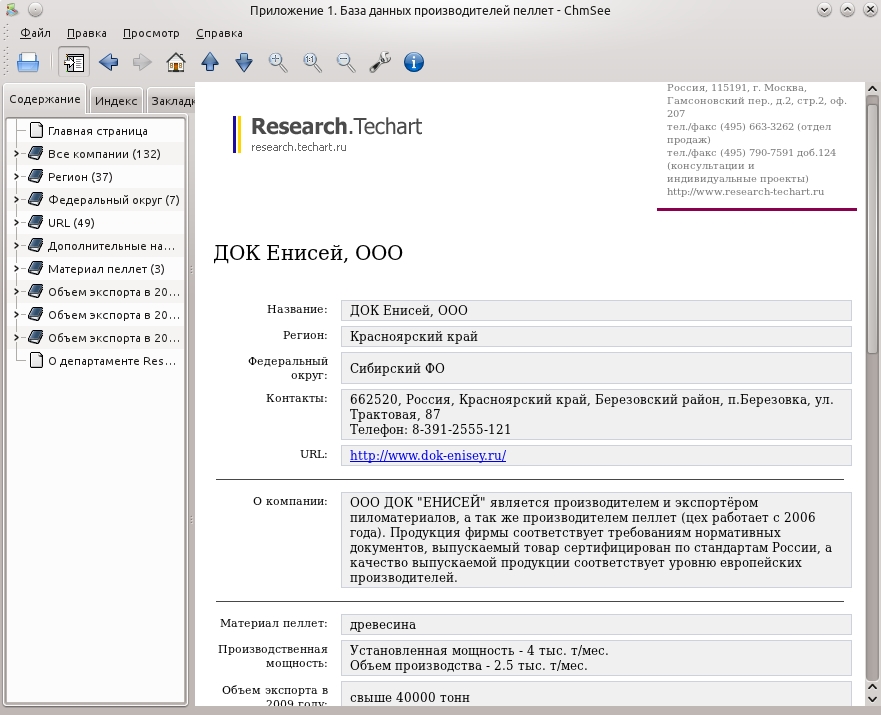
Task: Select Главная страница in contents tree
Action: coord(96,131)
